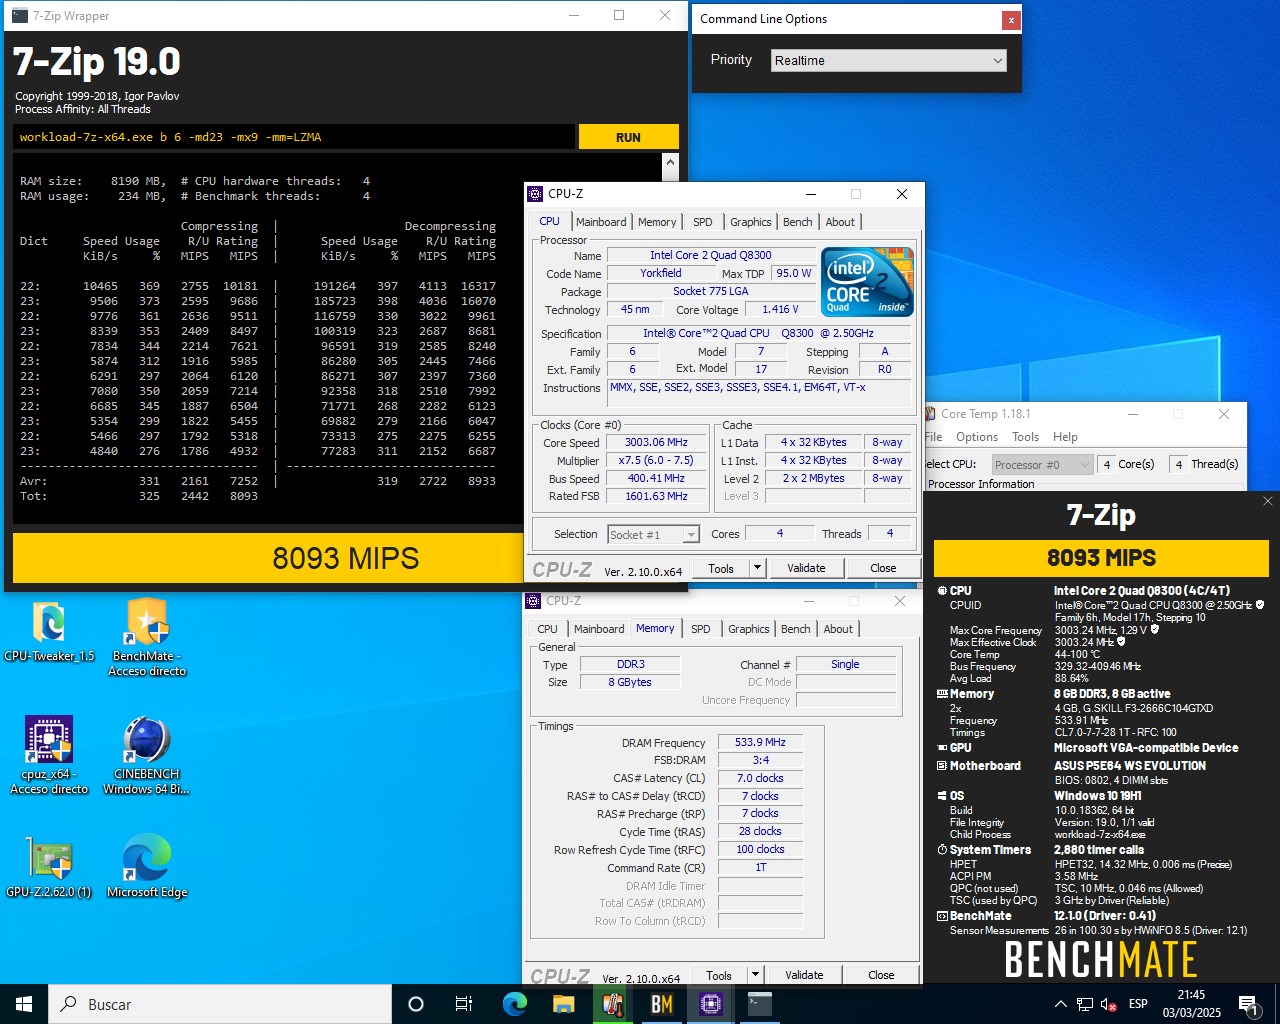The height and width of the screenshot is (1024, 1280).
Task: Open Help menu in Core Temp
Action: 1065,437
